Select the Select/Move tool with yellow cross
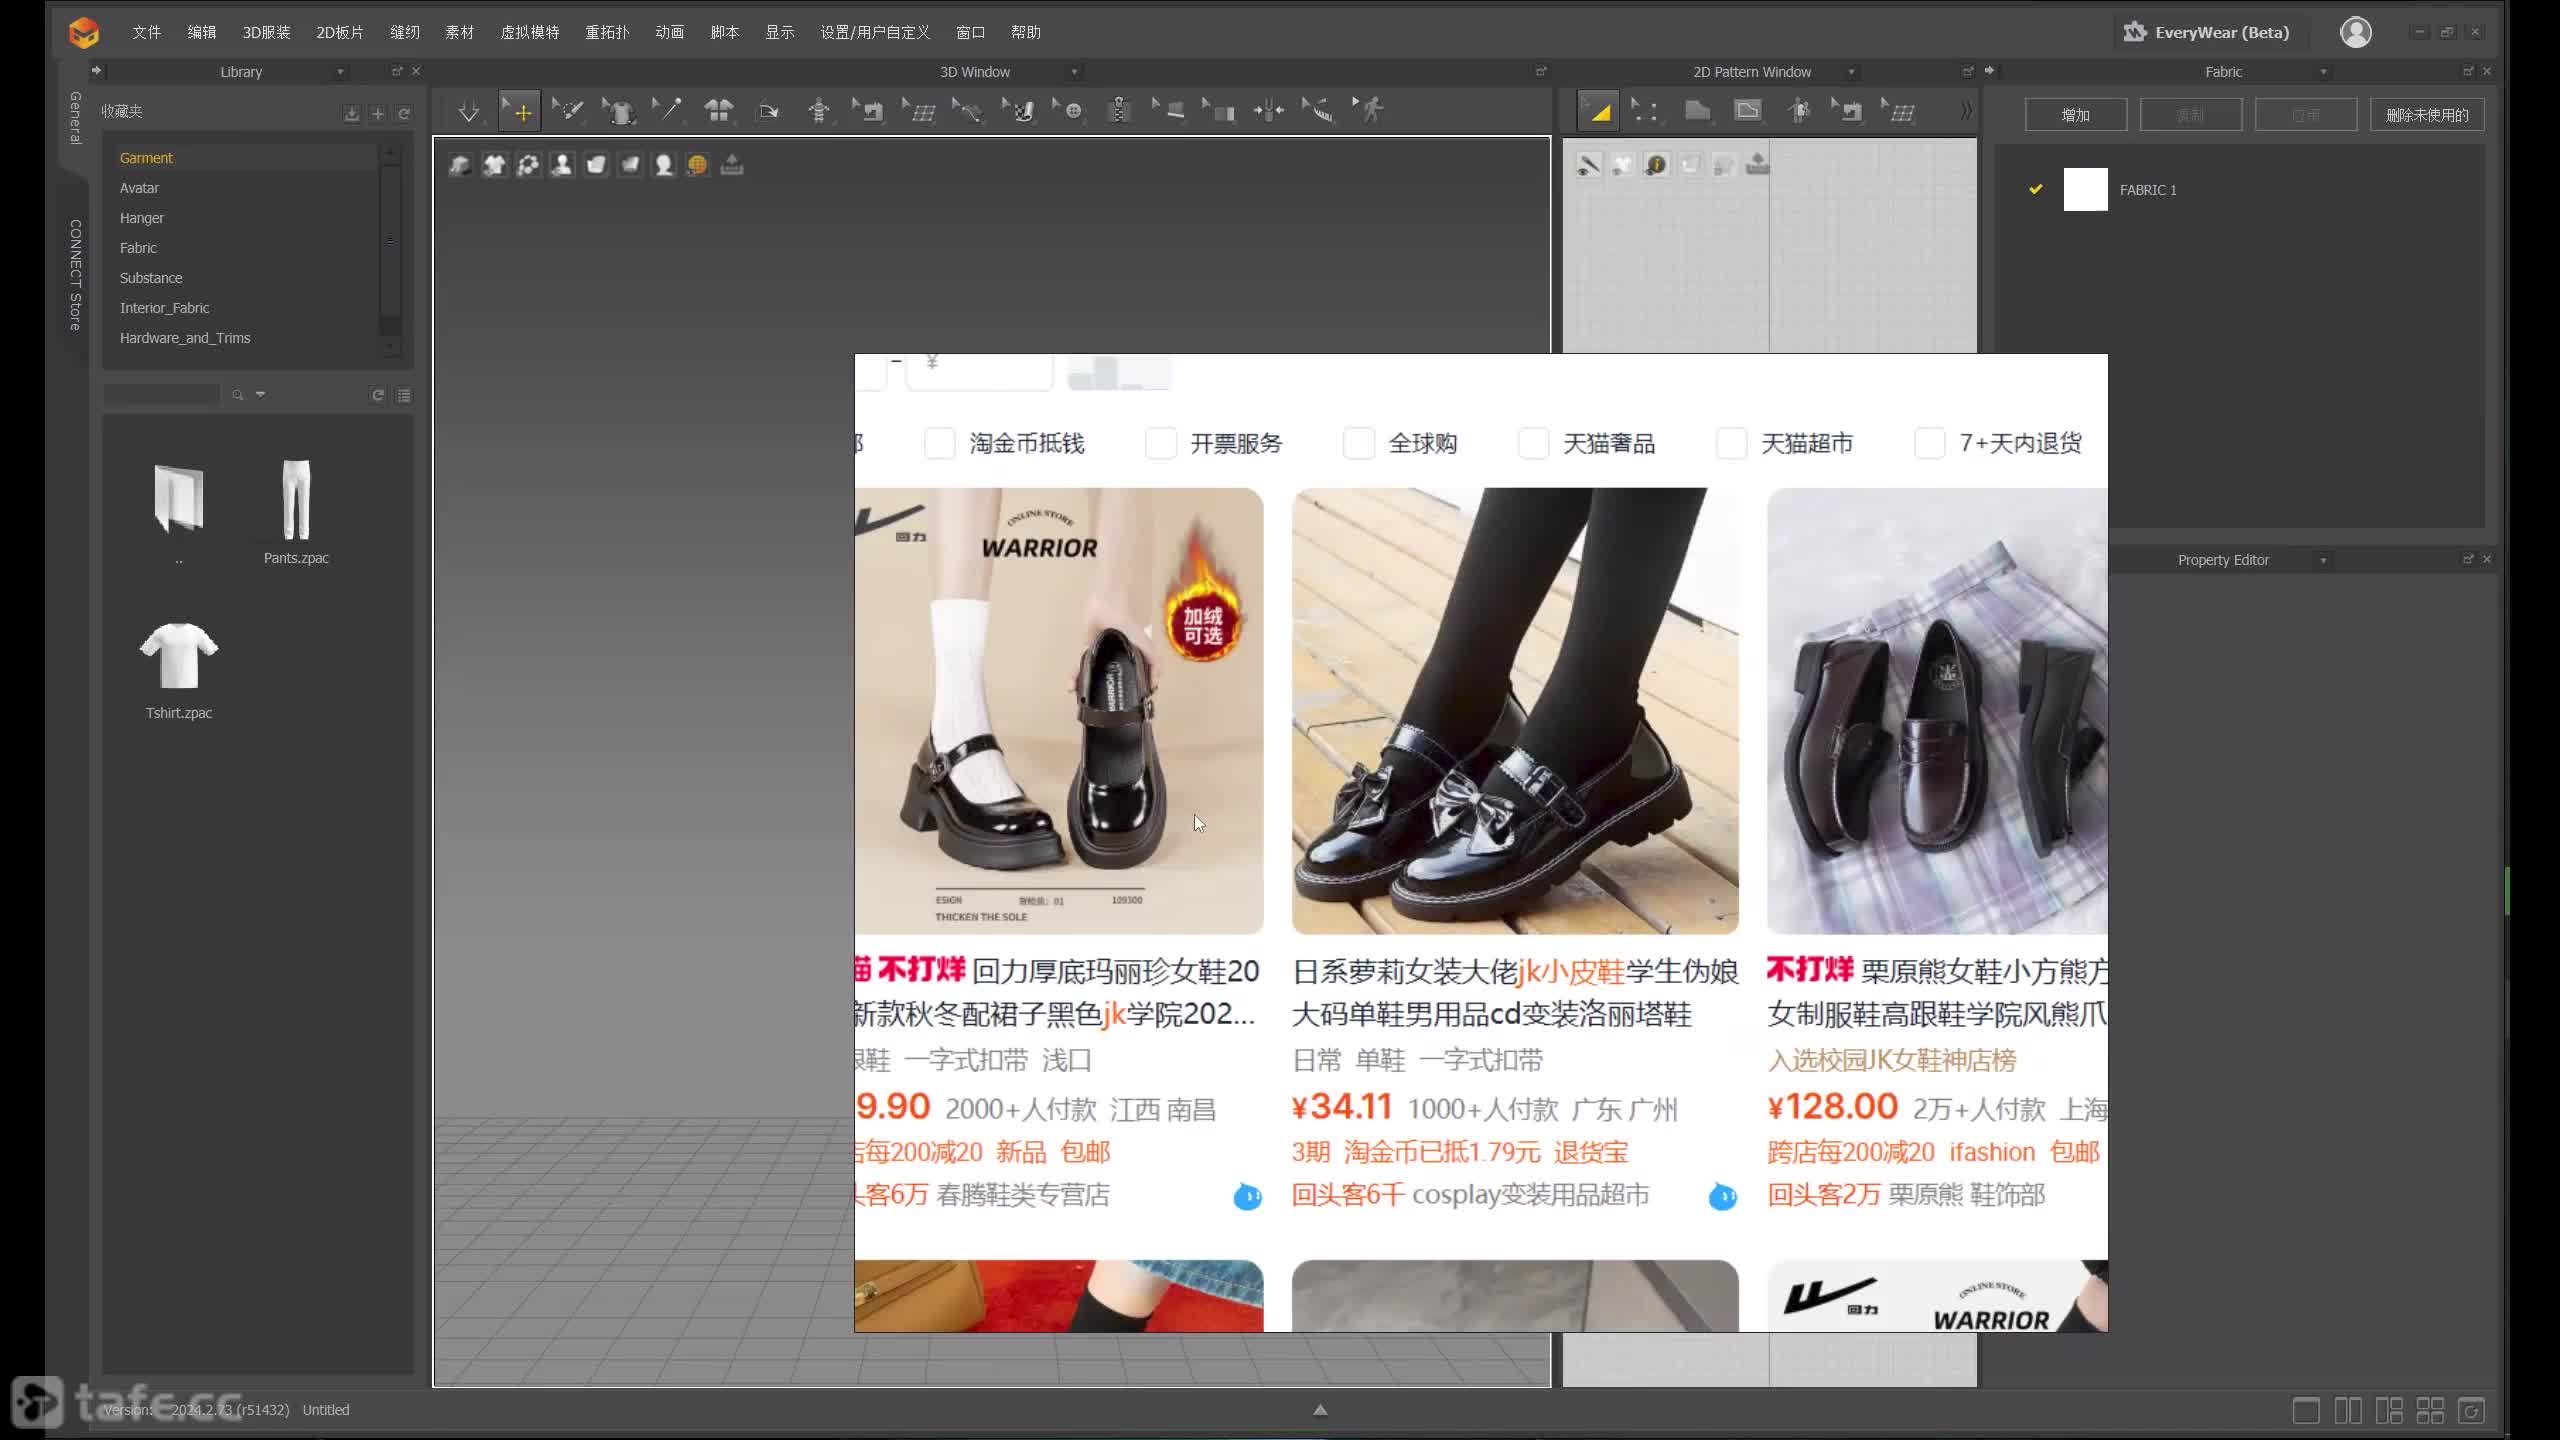The height and width of the screenshot is (1440, 2560). (520, 112)
